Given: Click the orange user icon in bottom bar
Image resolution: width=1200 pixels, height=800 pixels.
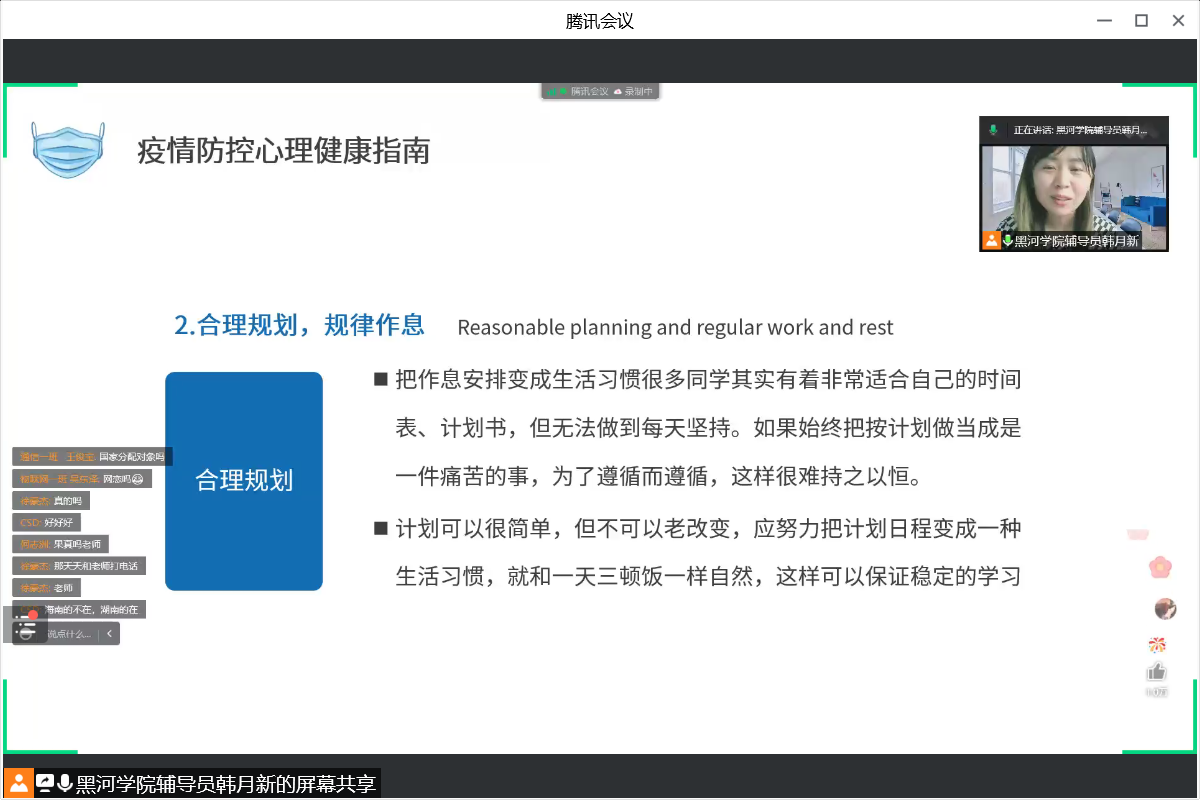Looking at the screenshot, I should (18, 783).
